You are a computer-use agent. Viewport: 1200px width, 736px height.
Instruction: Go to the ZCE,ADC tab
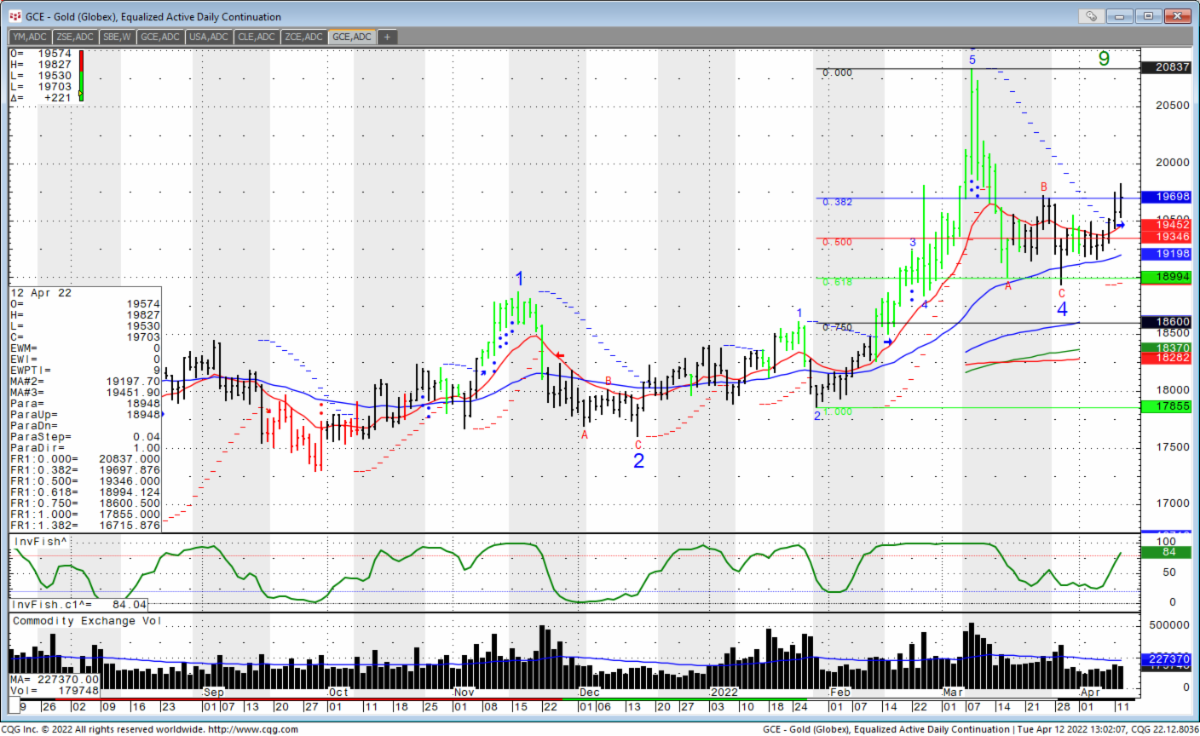303,37
